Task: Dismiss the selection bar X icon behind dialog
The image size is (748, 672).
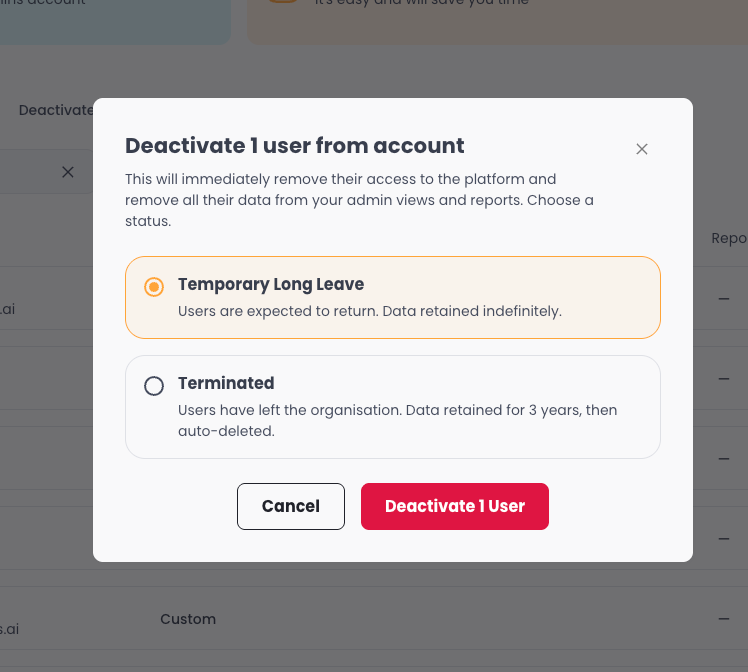Action: point(68,172)
